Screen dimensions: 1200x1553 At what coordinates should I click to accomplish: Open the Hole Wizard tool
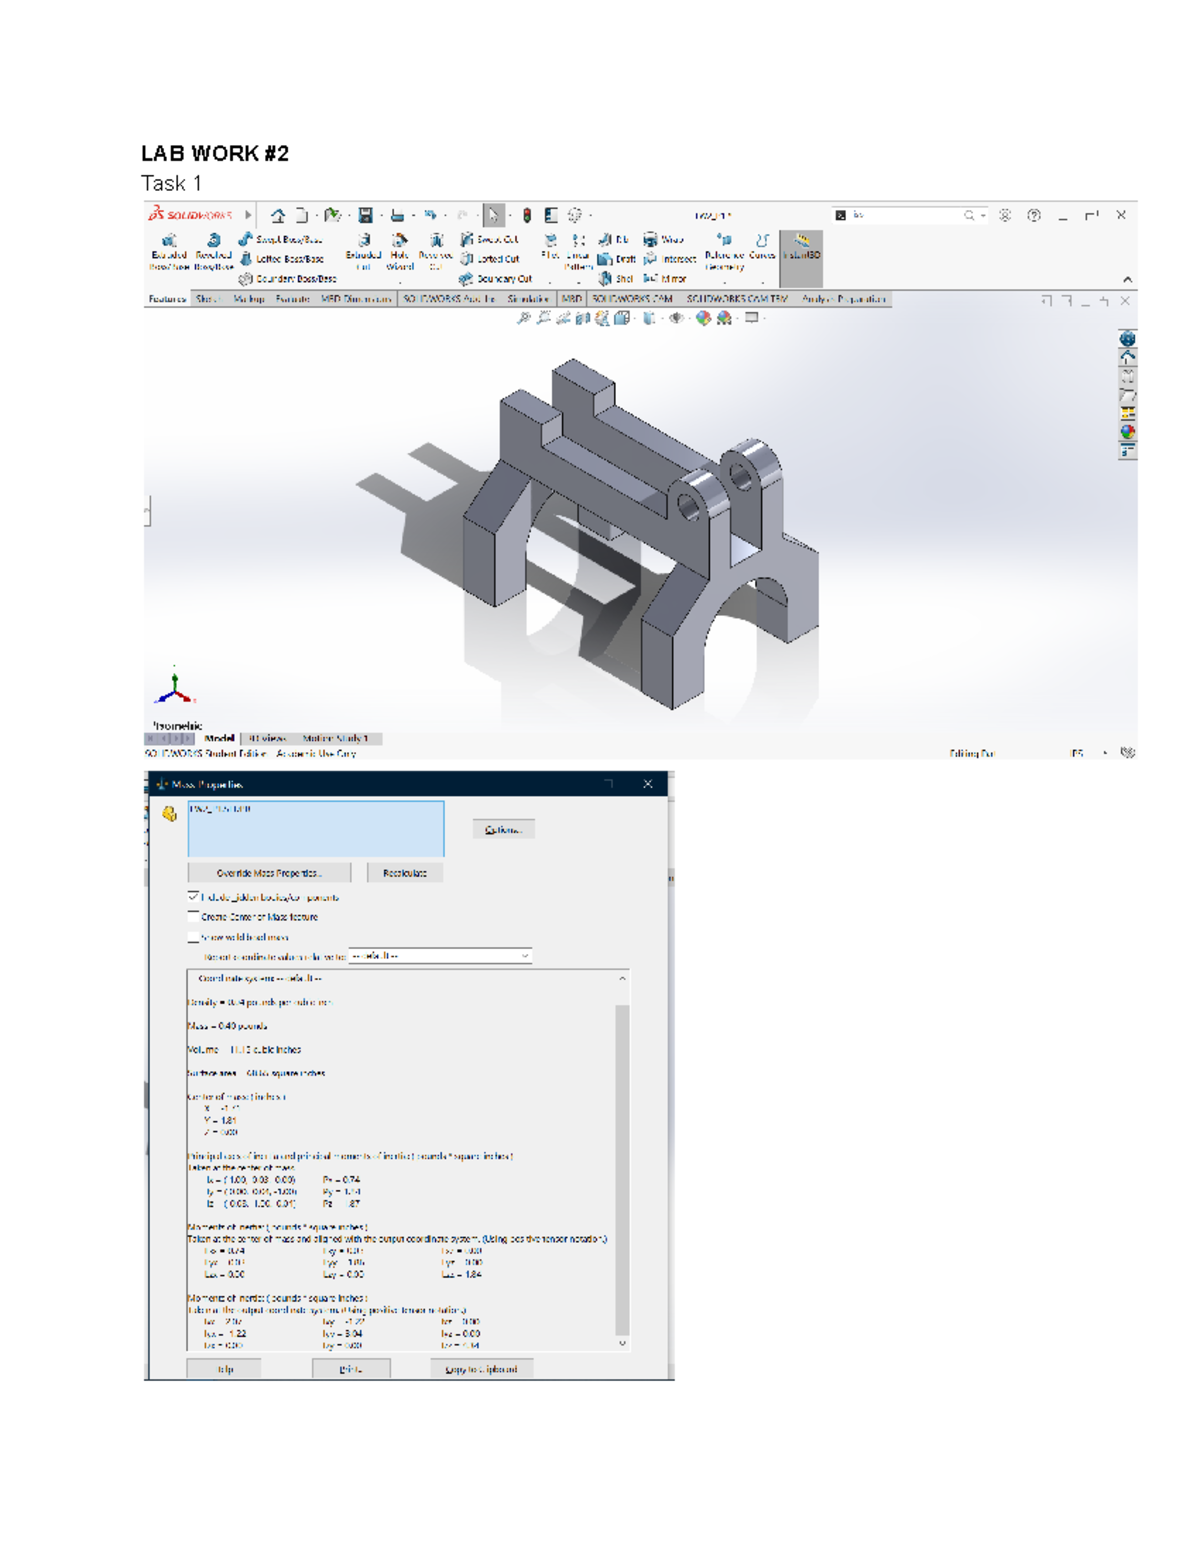[400, 251]
